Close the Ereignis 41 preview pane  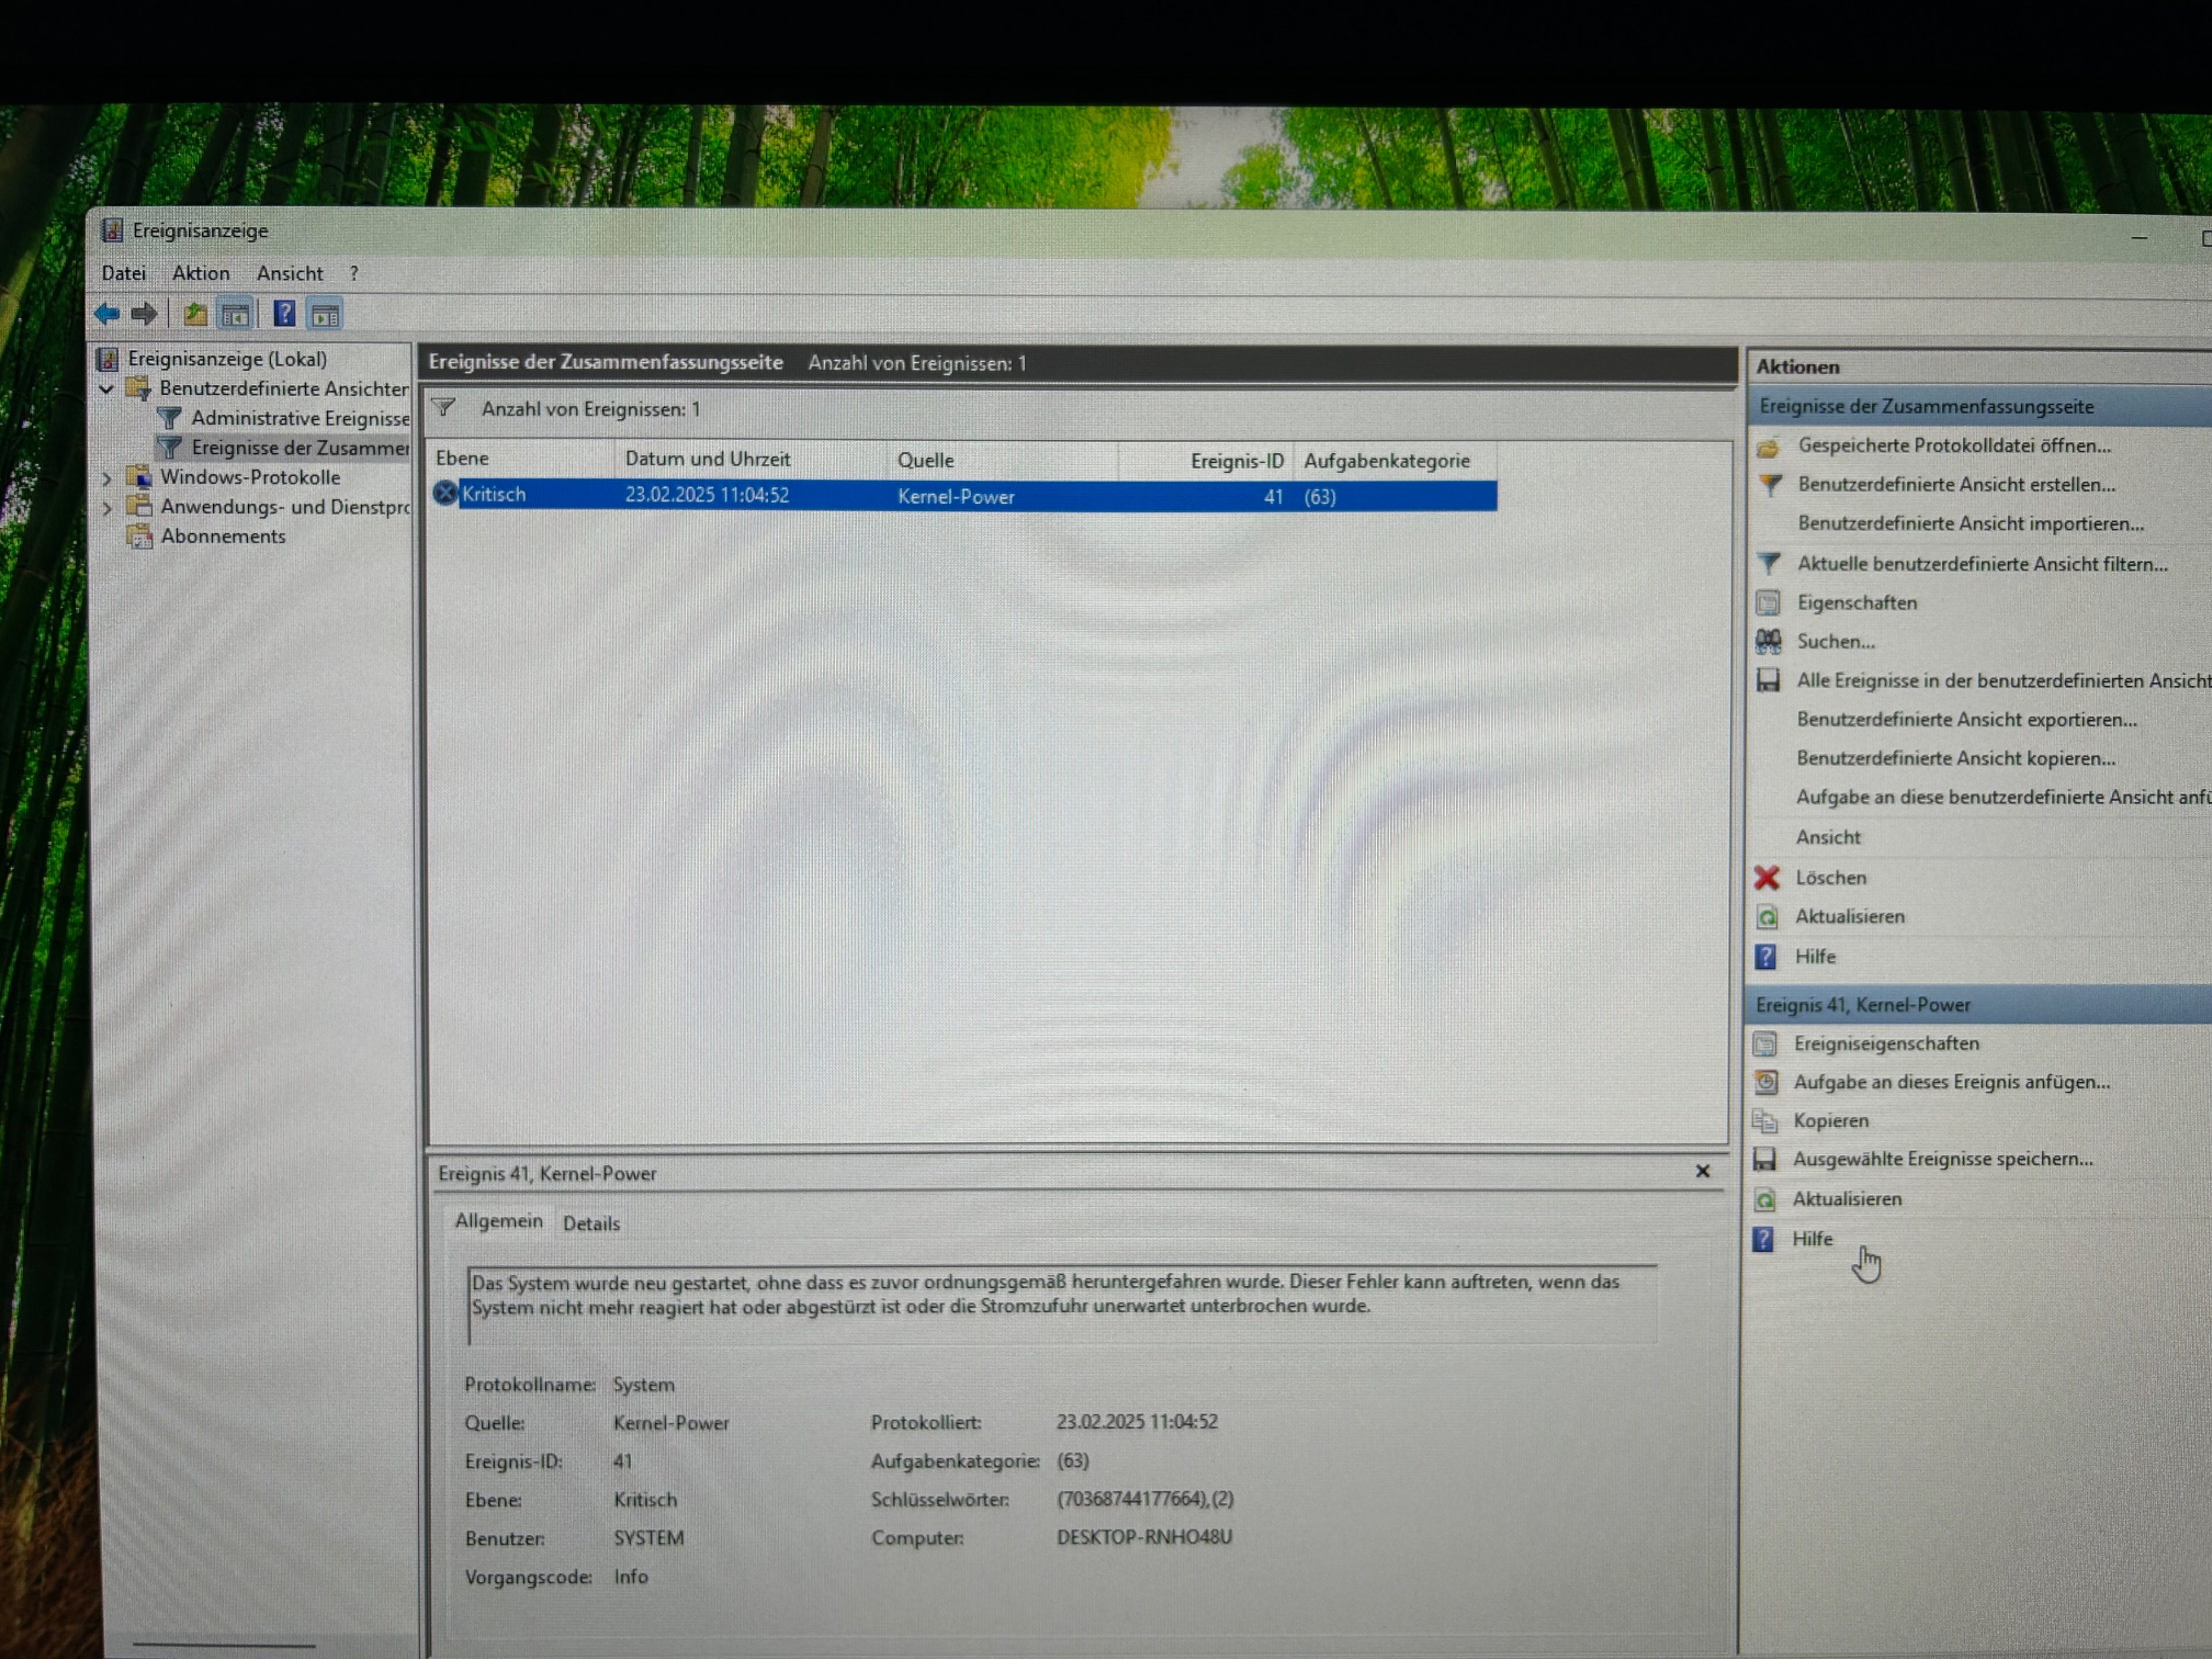pos(1702,1171)
